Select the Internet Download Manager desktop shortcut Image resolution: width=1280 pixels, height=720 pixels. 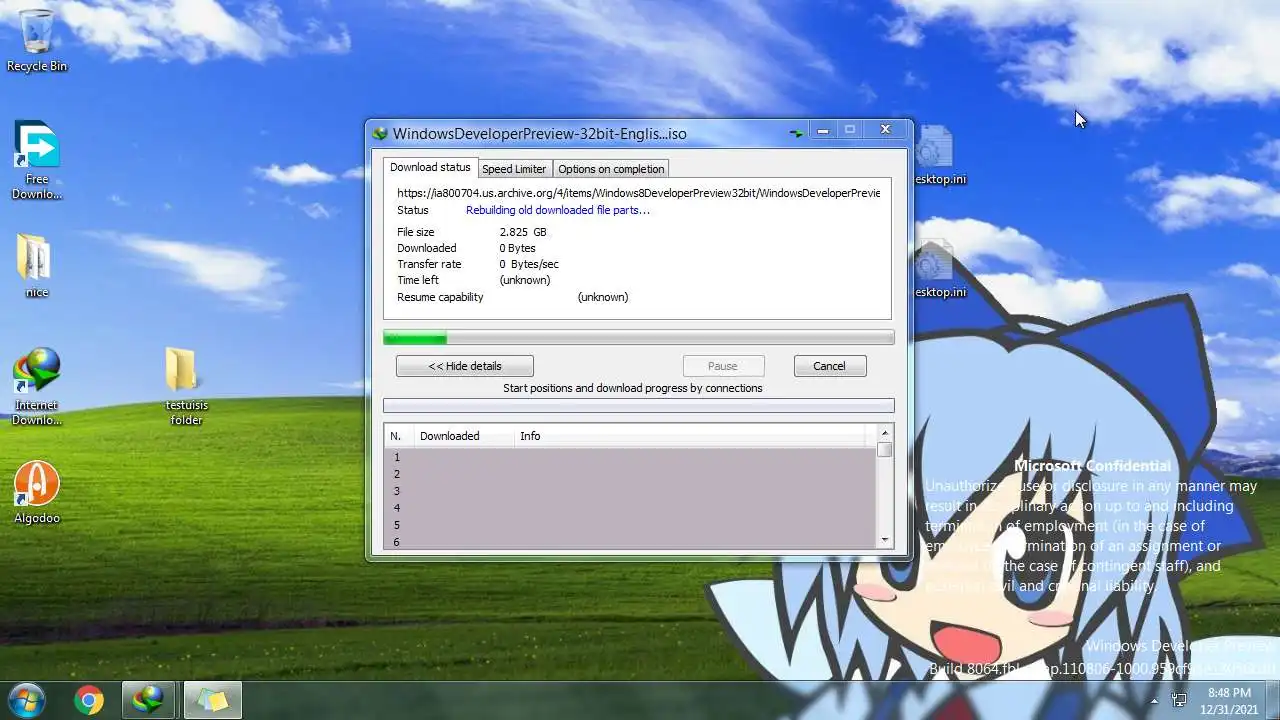click(37, 387)
